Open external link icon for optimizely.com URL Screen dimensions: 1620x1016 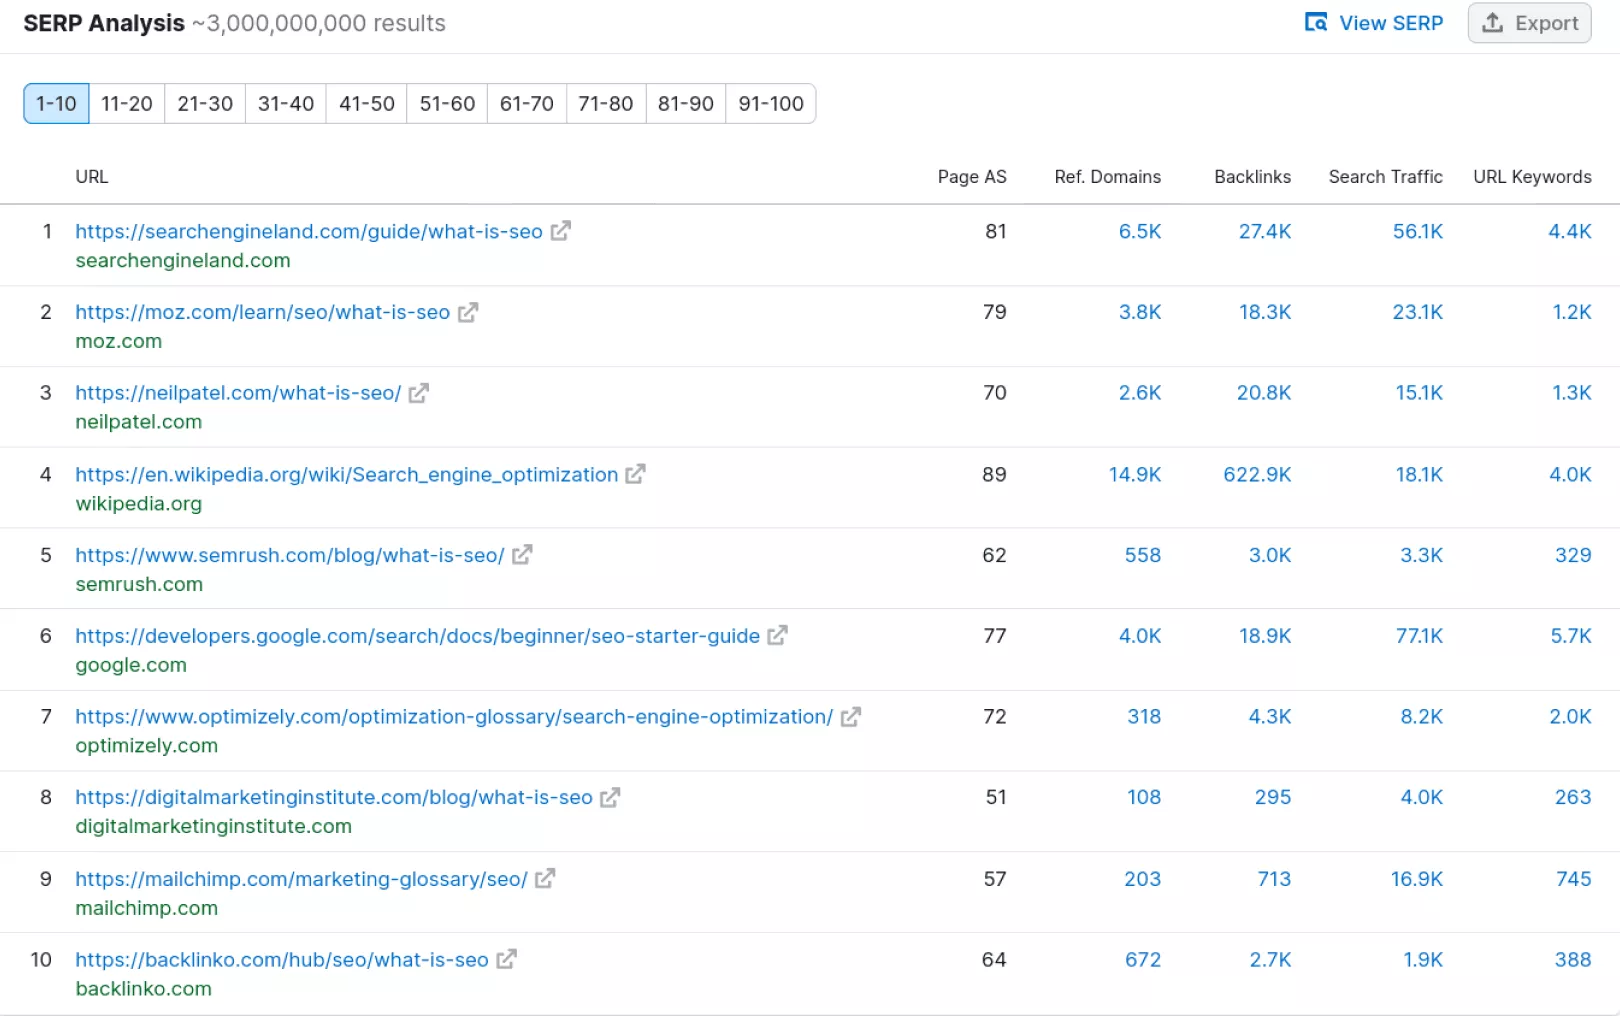[851, 717]
